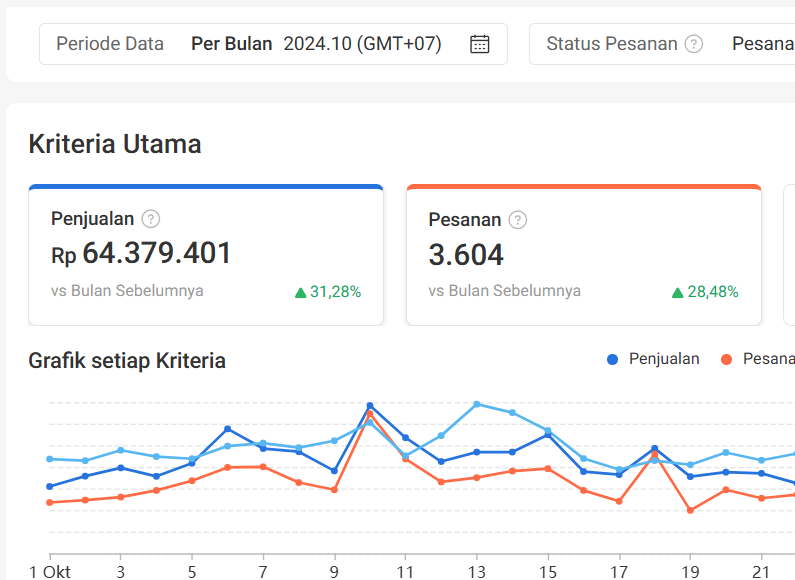Select the Pesanan metric card
This screenshot has height=580, width=795.
point(584,255)
